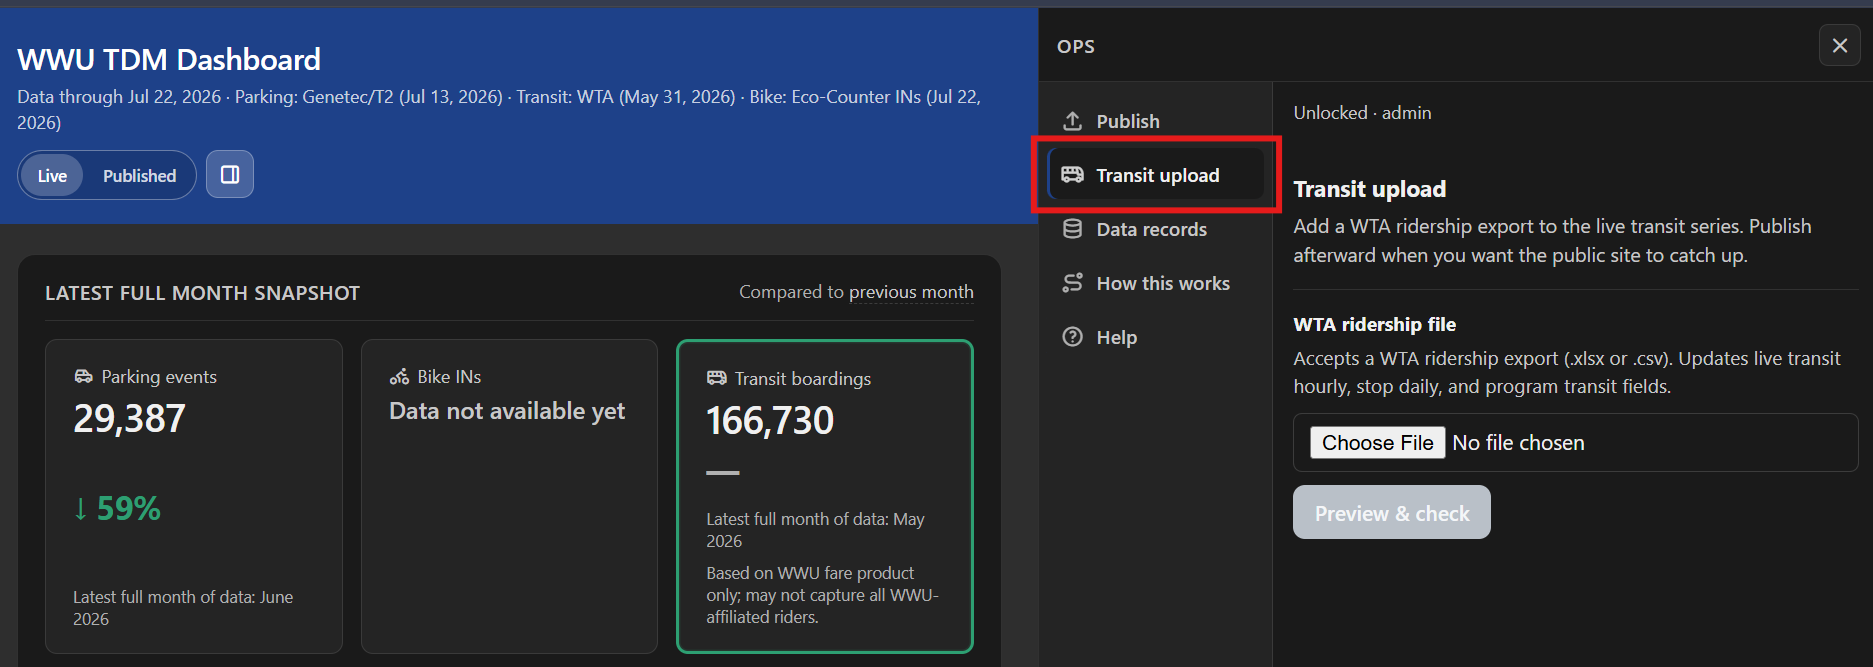Click 'Latest full month of data: June 2026' text

[x=183, y=608]
